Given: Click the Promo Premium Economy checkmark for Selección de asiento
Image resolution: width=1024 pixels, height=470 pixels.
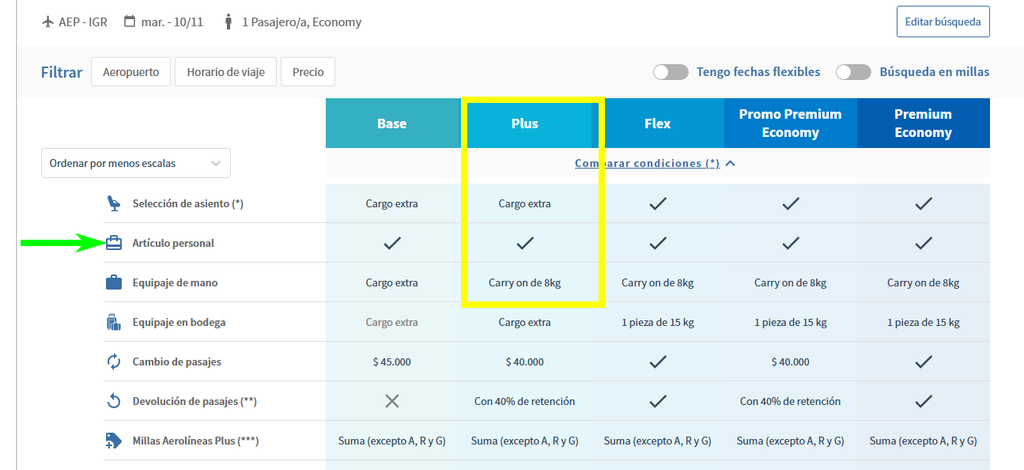Looking at the screenshot, I should pos(790,204).
